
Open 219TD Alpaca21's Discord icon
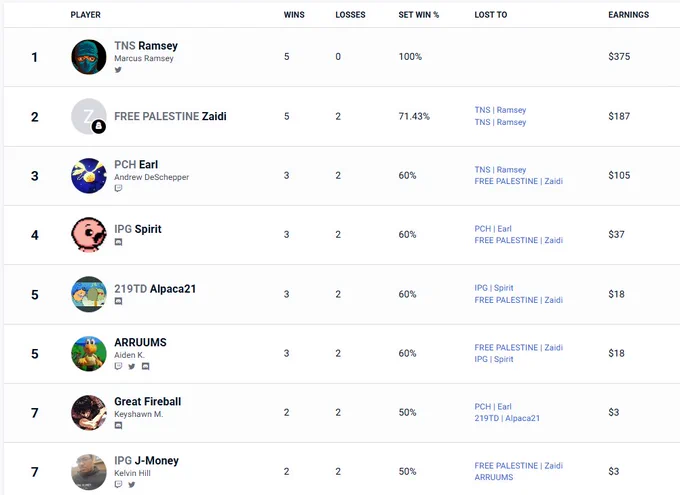pos(118,301)
